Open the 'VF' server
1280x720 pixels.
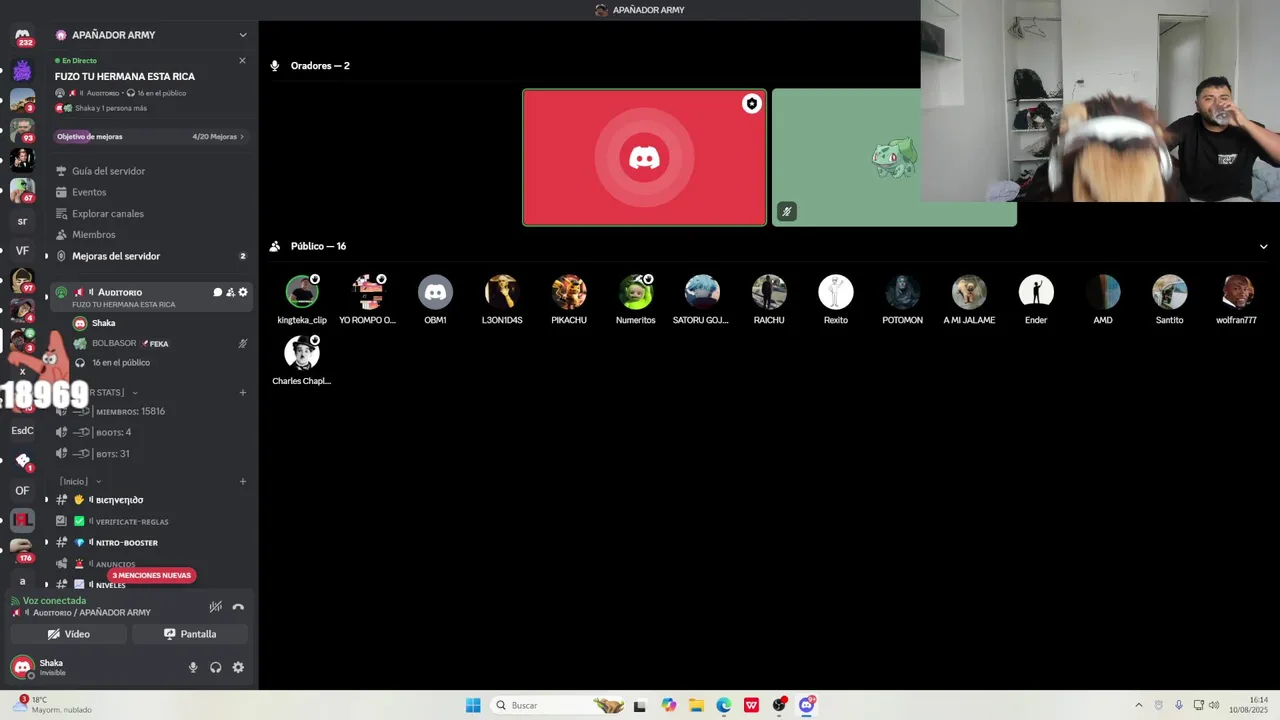[x=22, y=251]
